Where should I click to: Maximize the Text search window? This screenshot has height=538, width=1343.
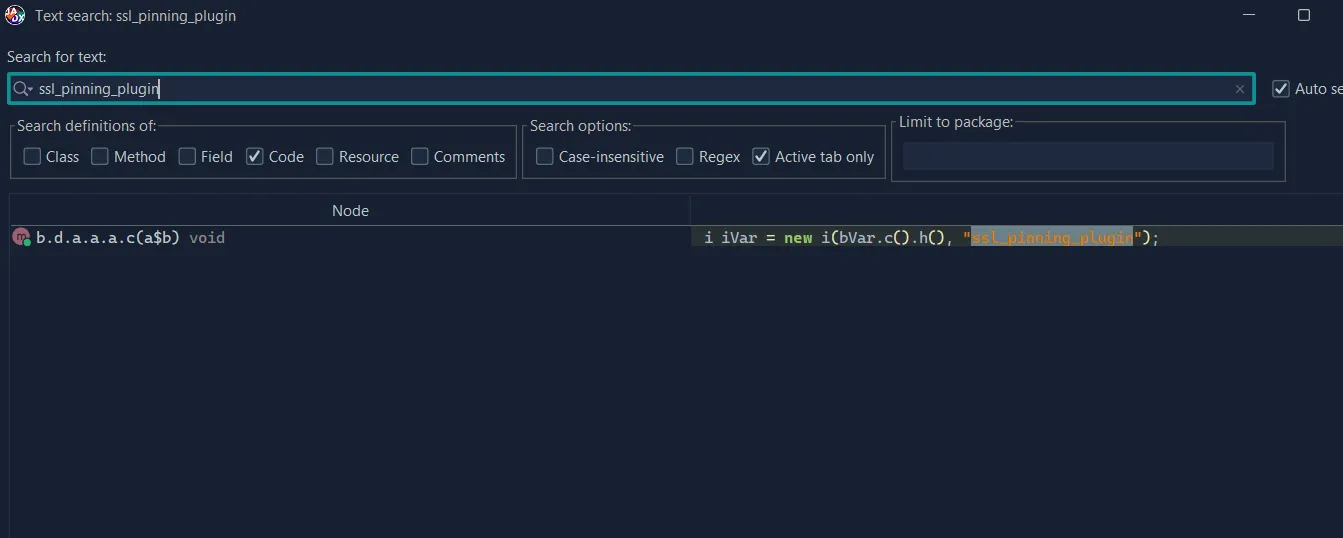pyautogui.click(x=1304, y=16)
